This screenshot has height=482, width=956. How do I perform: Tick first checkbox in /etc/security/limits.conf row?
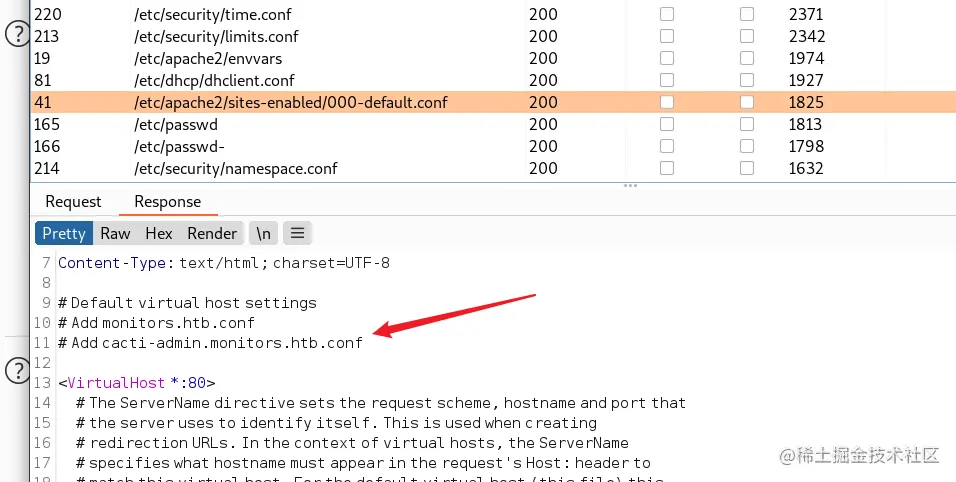click(667, 36)
